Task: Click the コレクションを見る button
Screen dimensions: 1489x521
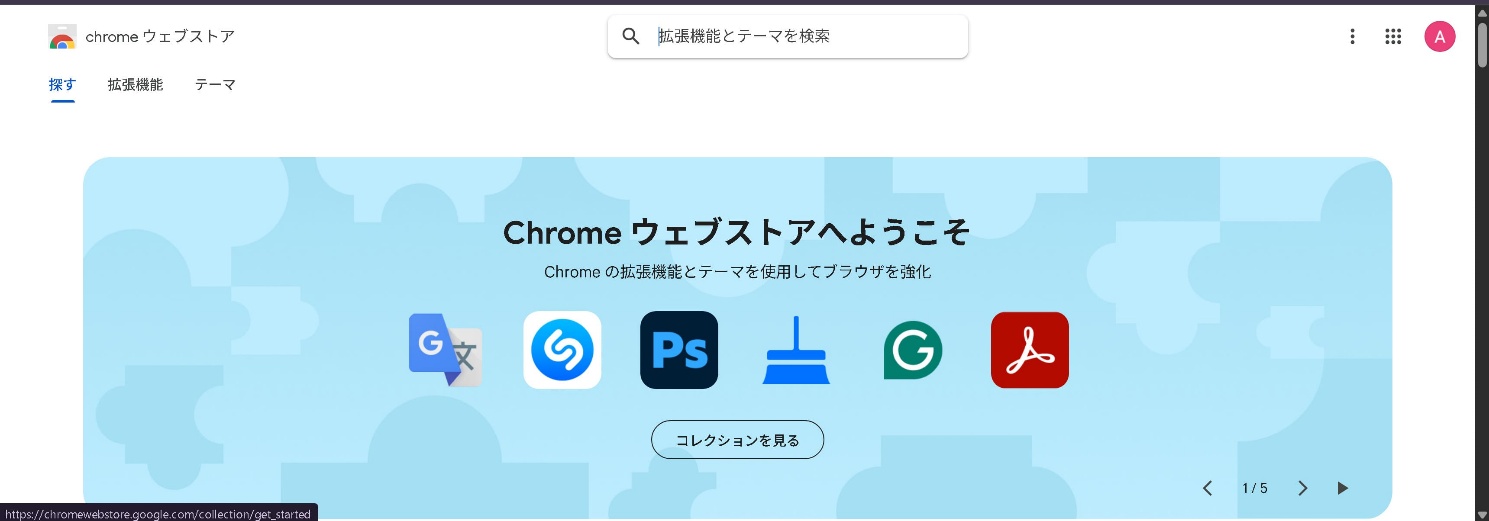Action: [x=737, y=440]
